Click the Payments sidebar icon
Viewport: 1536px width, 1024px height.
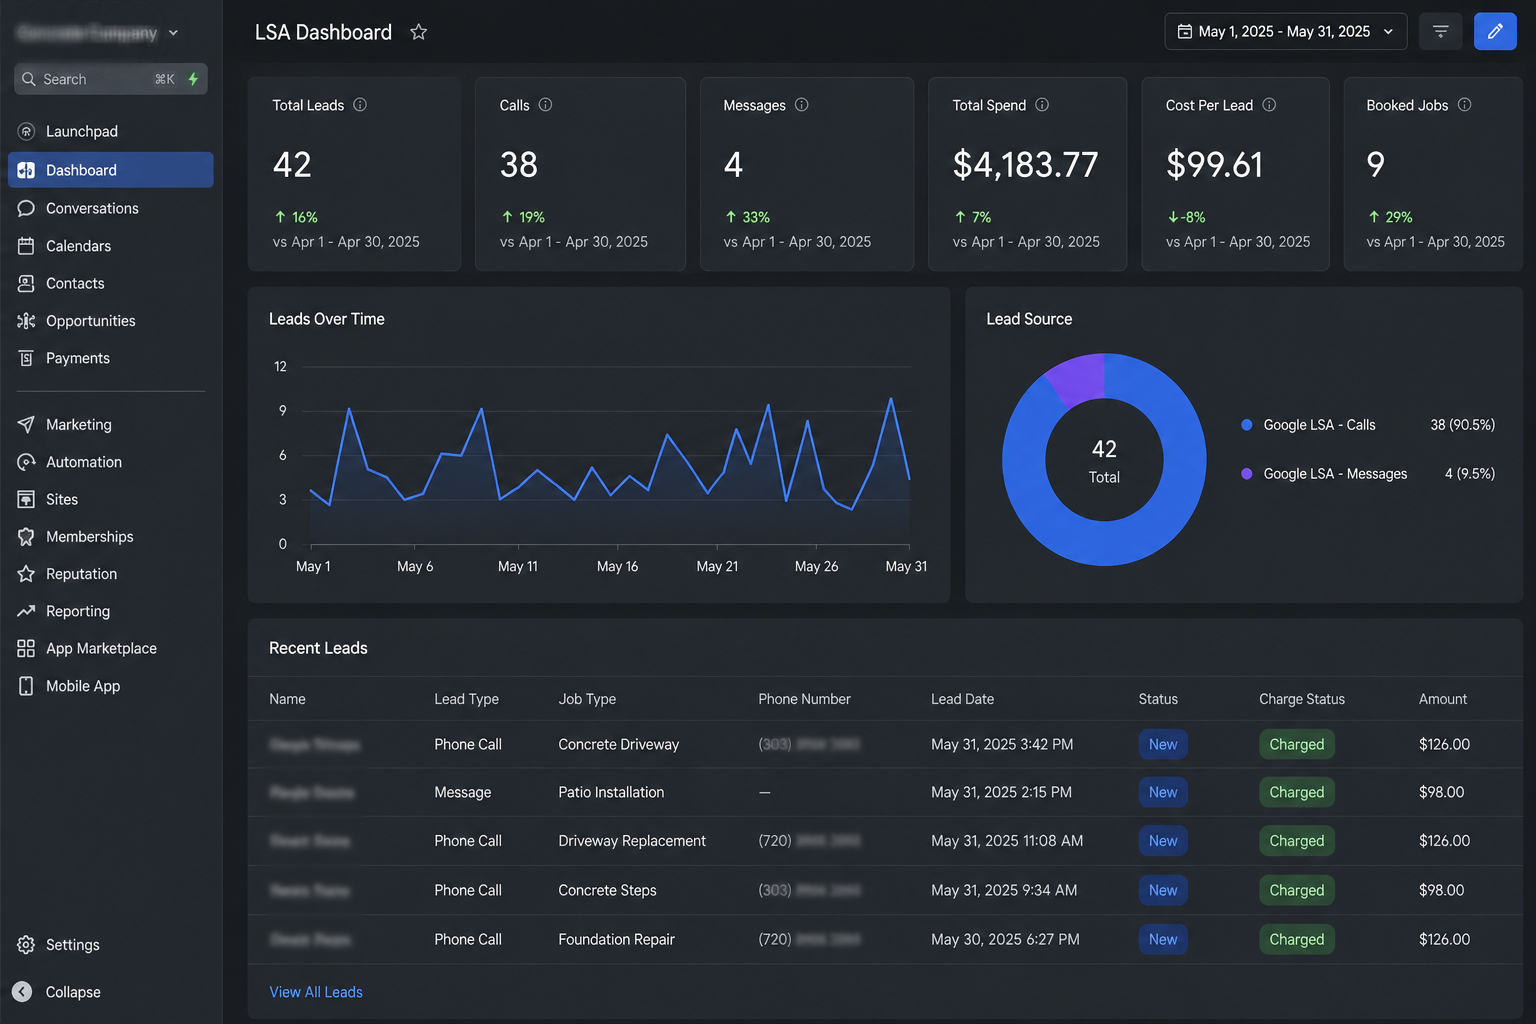pyautogui.click(x=26, y=358)
